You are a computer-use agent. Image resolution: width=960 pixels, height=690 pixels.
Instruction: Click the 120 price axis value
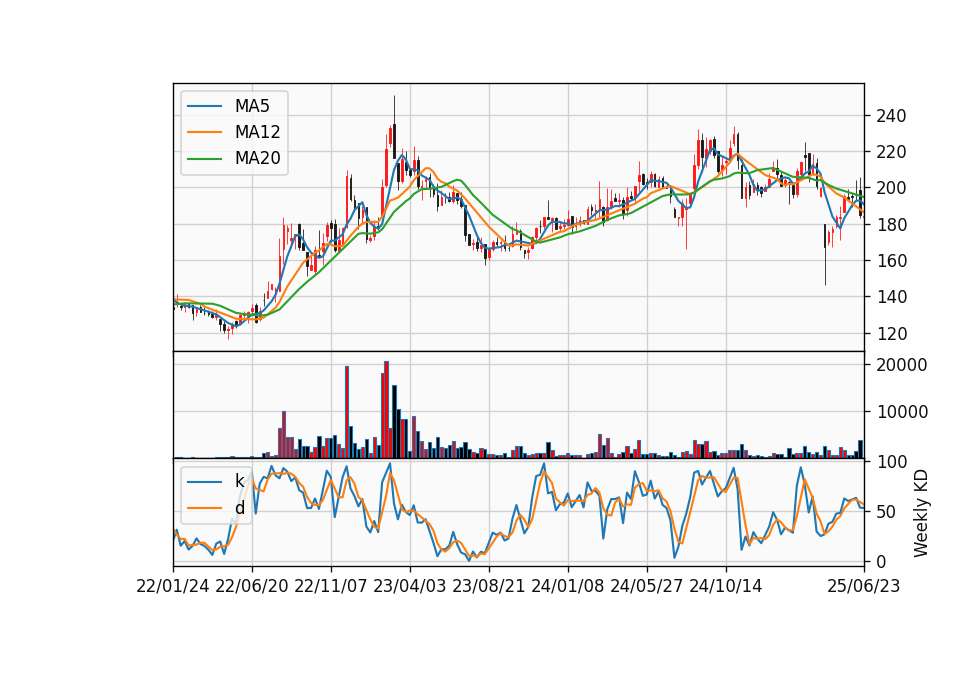point(891,334)
